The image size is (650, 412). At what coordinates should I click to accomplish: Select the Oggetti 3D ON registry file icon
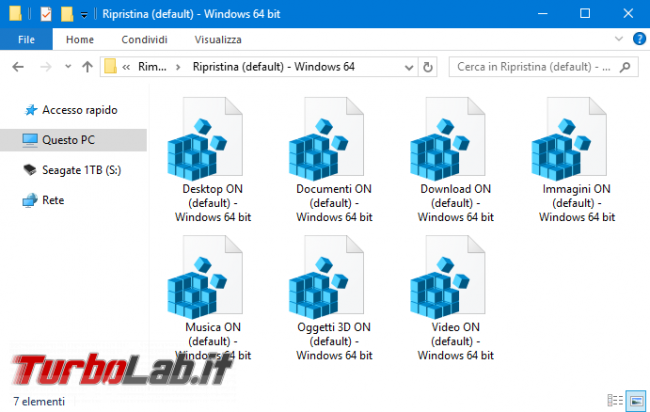[327, 277]
